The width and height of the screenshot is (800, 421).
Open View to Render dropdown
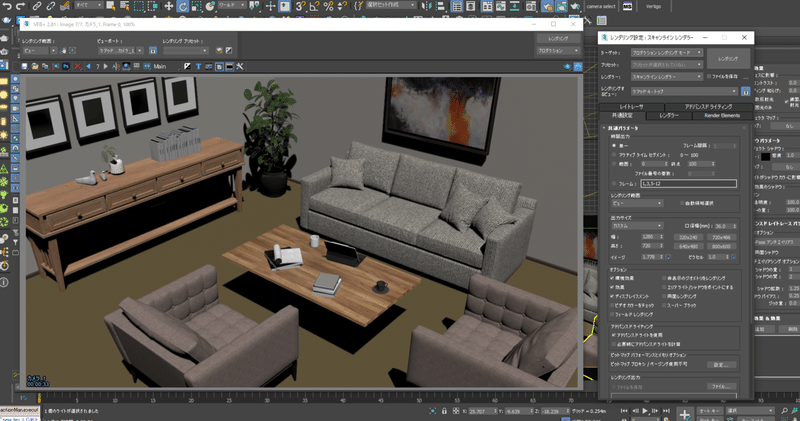tap(684, 91)
